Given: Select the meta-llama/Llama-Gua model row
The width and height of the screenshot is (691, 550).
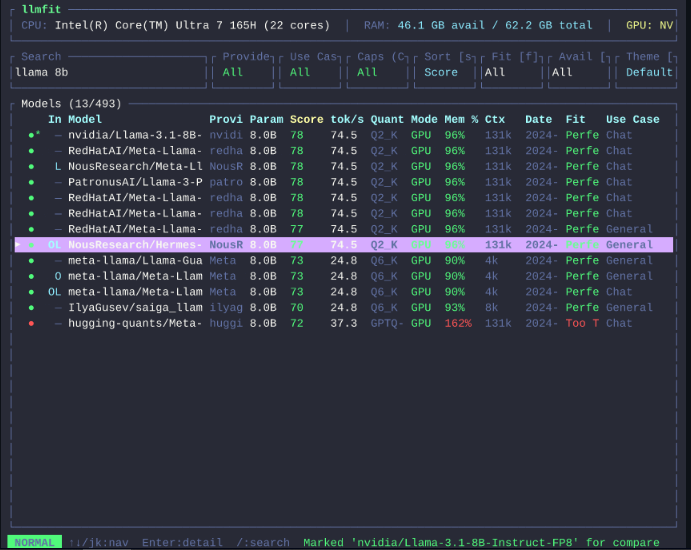Looking at the screenshot, I should tap(344, 261).
